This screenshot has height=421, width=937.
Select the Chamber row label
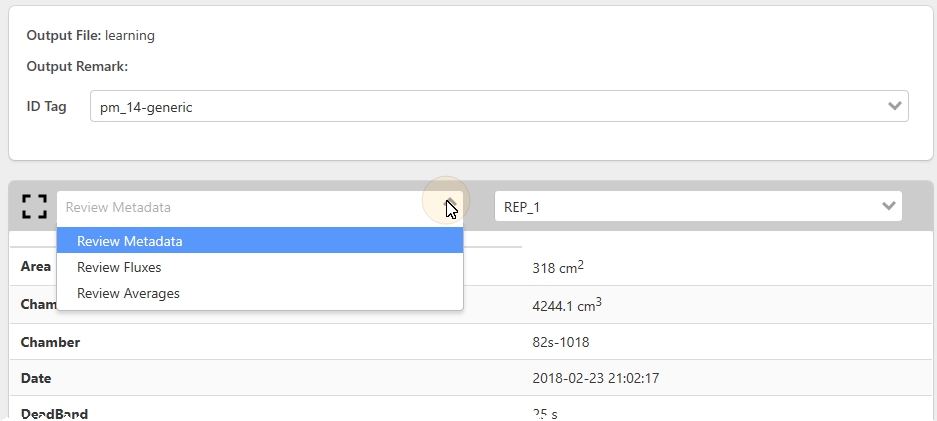click(50, 342)
